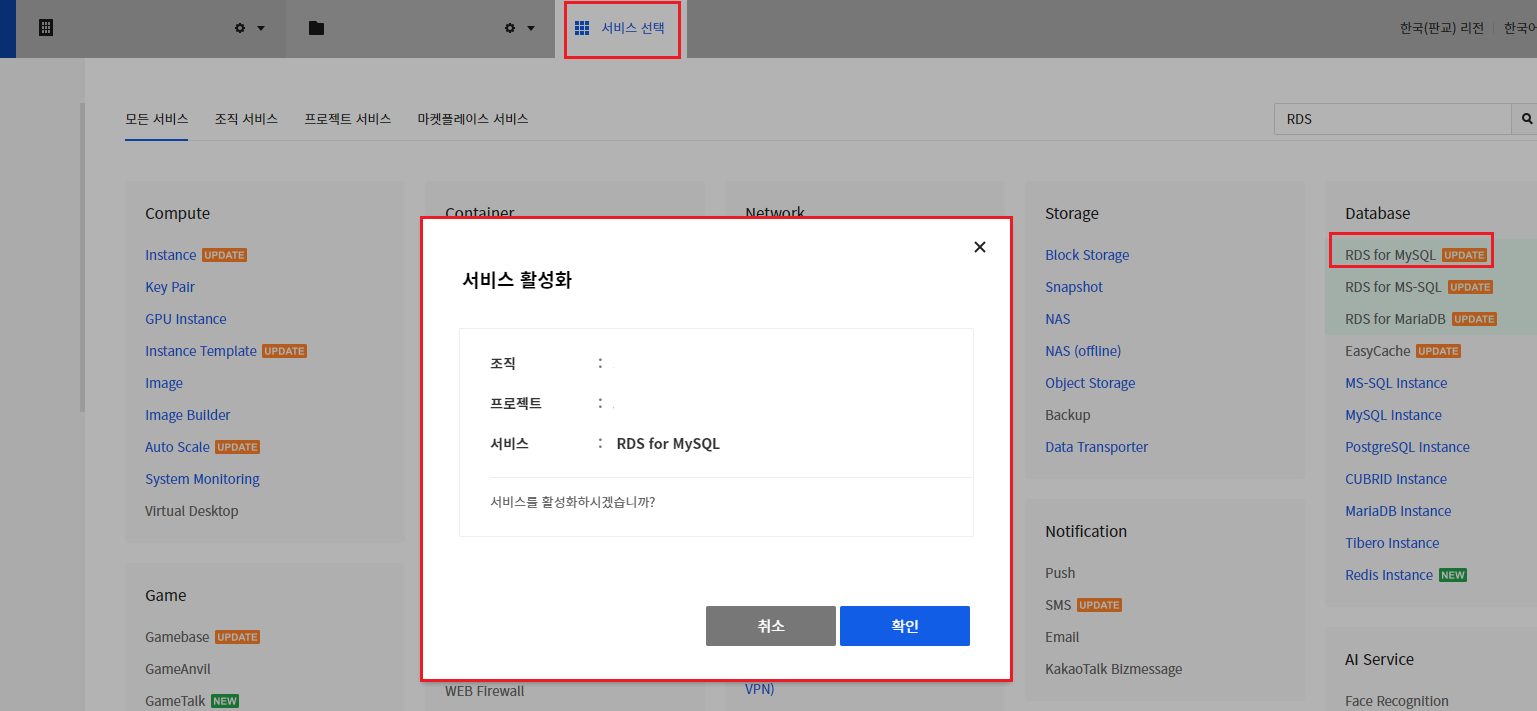
Task: Click Push under Notification
Action: tap(1060, 573)
